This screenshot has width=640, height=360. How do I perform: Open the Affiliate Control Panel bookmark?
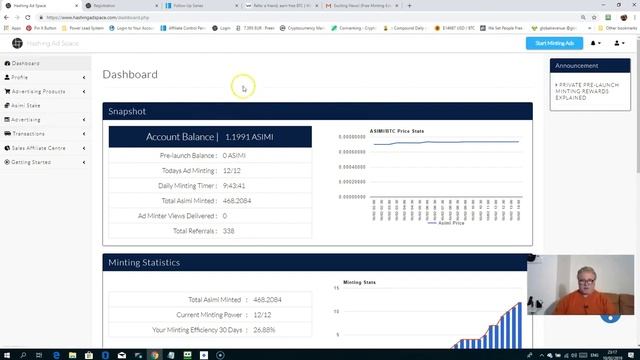click(x=183, y=28)
